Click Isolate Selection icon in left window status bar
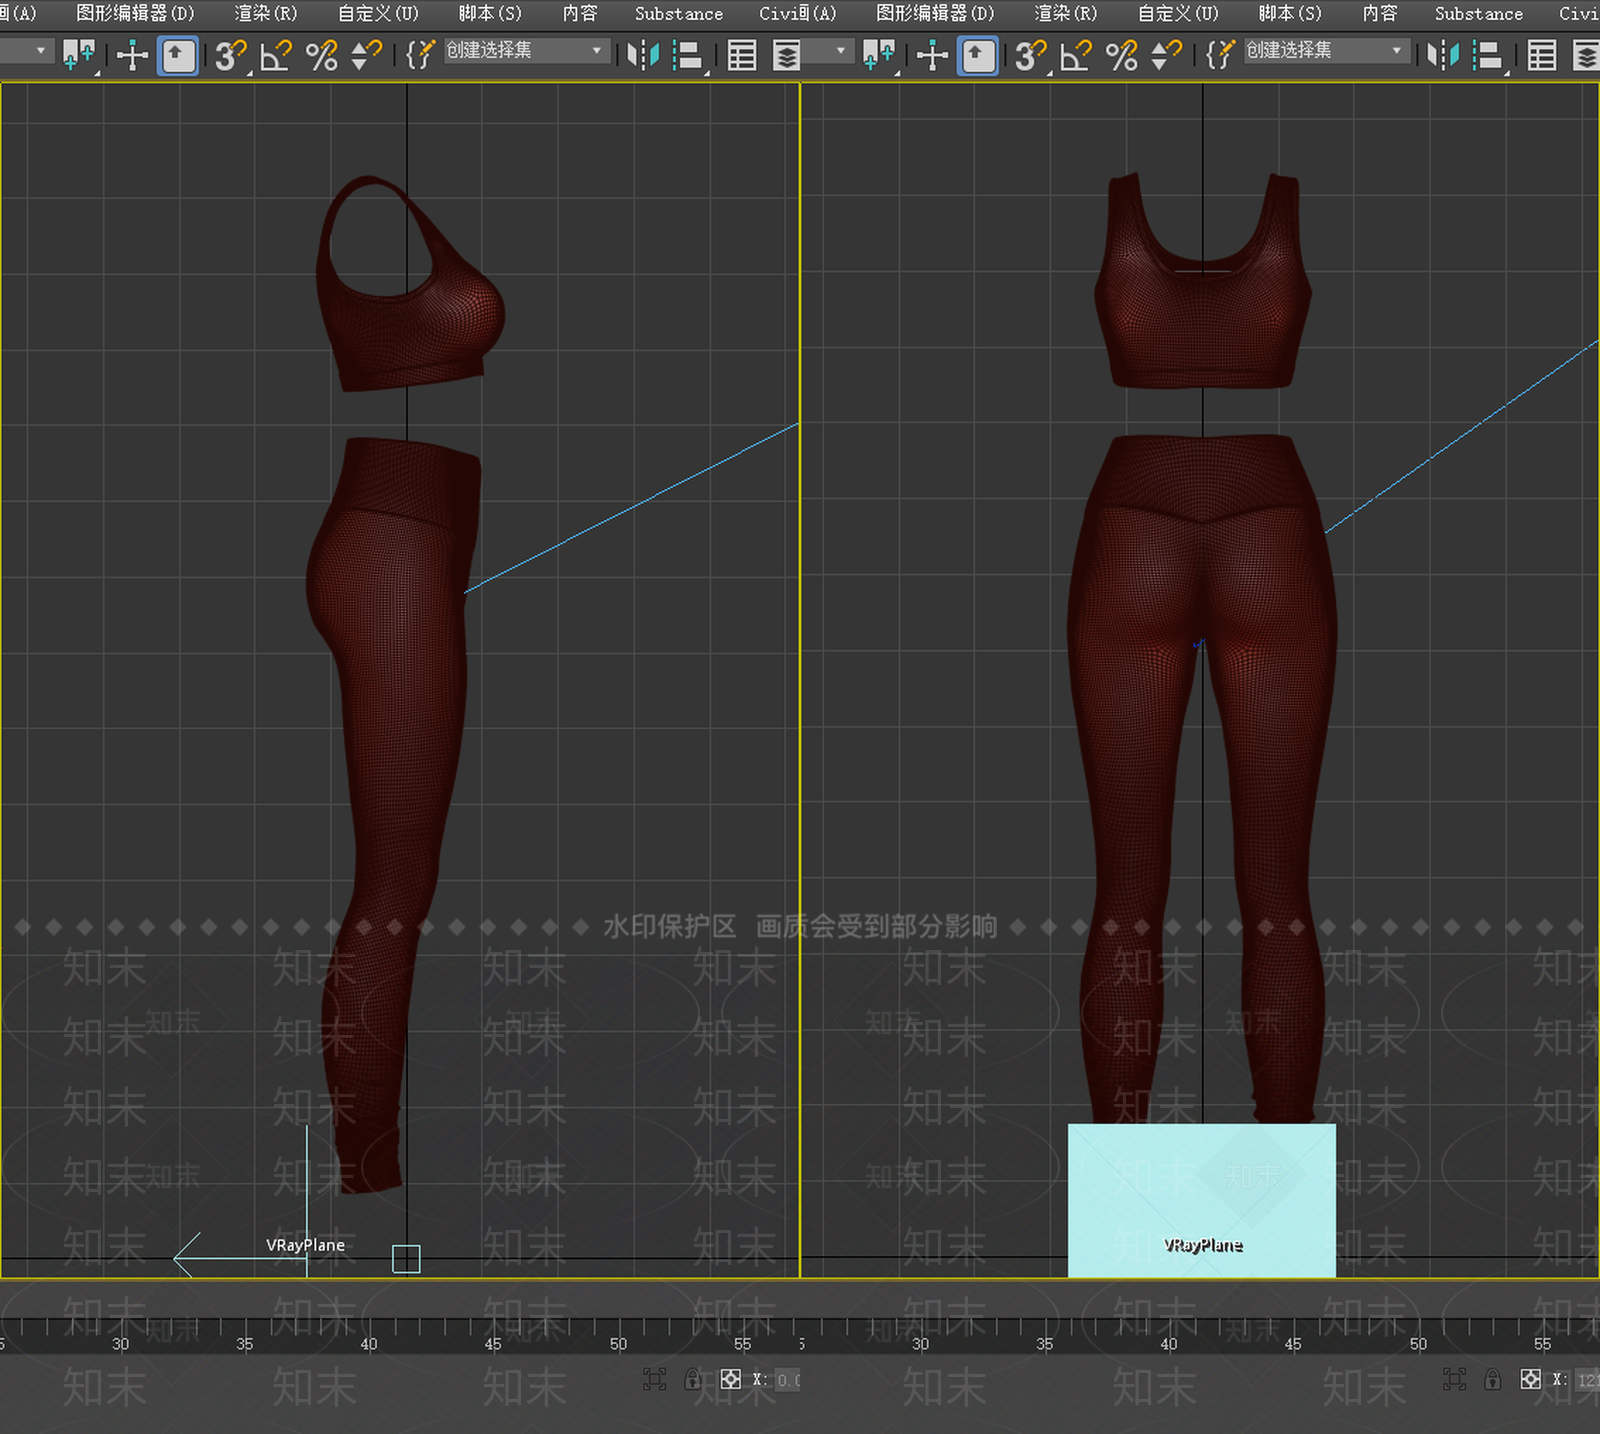This screenshot has height=1434, width=1600. click(x=654, y=1380)
